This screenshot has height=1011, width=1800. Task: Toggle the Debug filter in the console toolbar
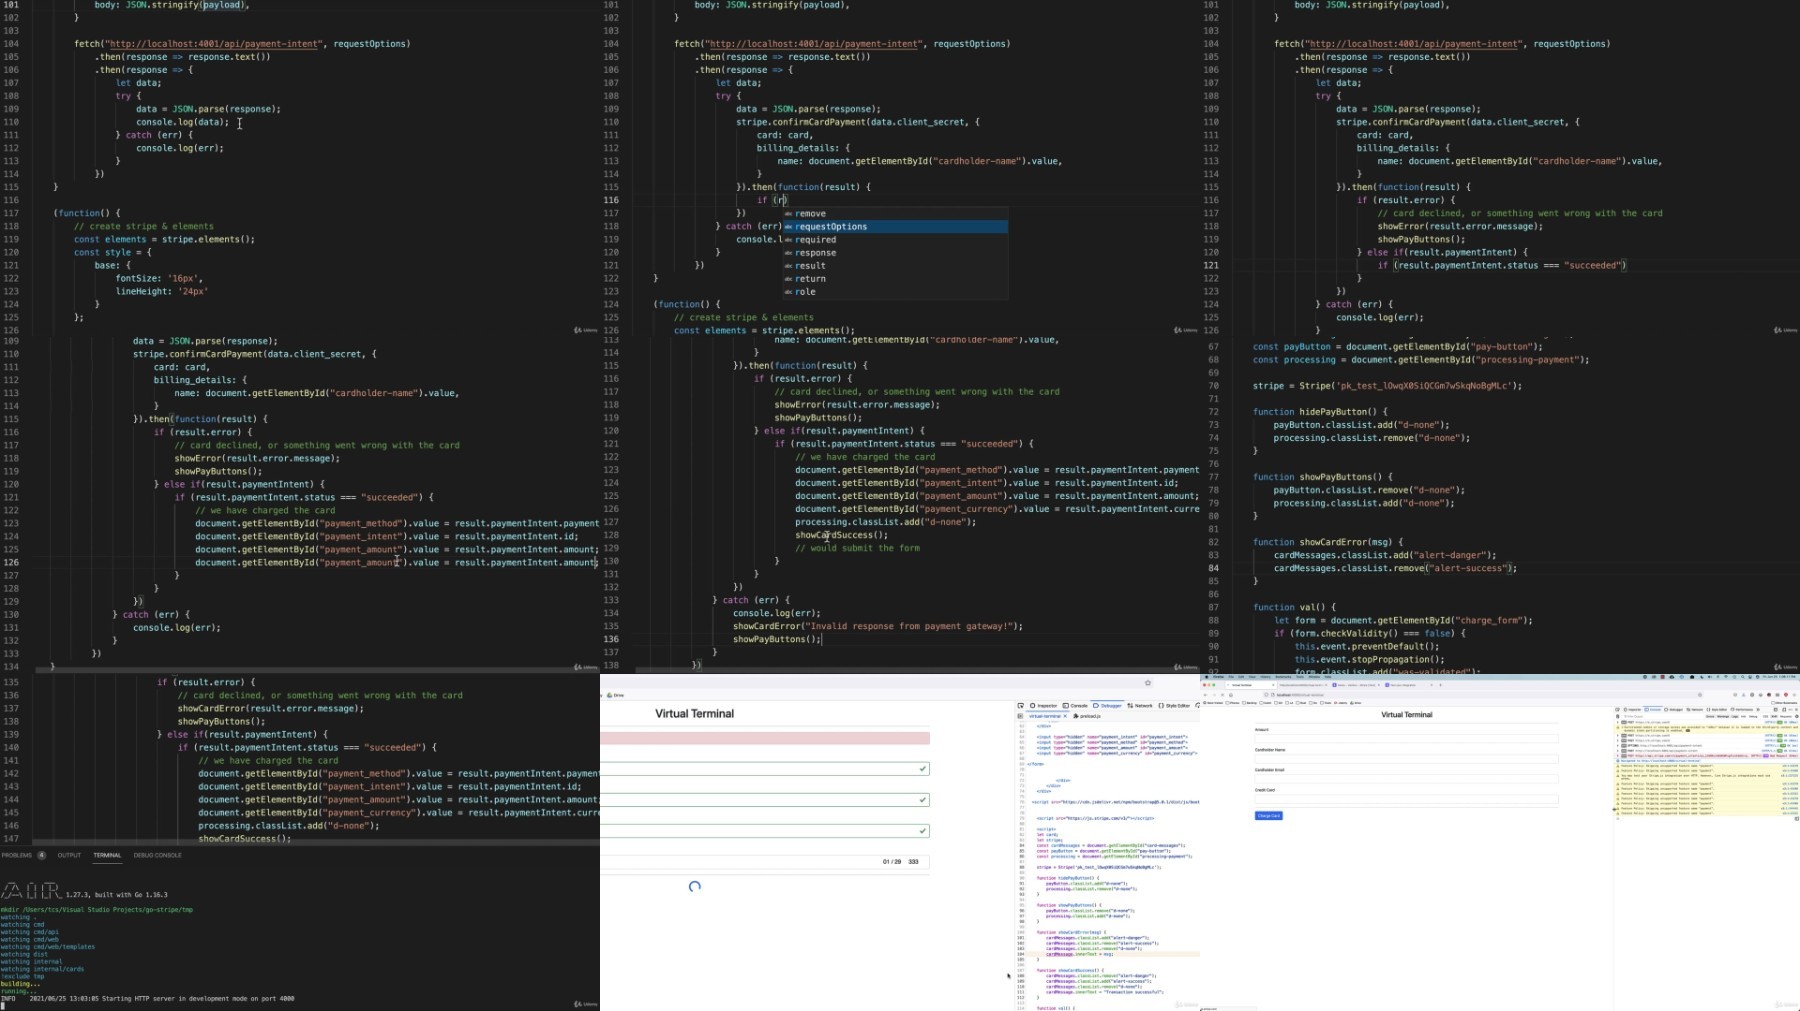(1753, 716)
